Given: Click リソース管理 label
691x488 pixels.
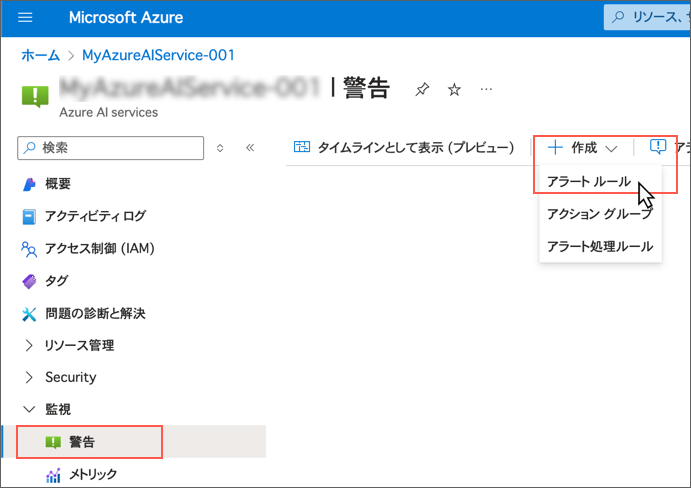Looking at the screenshot, I should click(80, 345).
